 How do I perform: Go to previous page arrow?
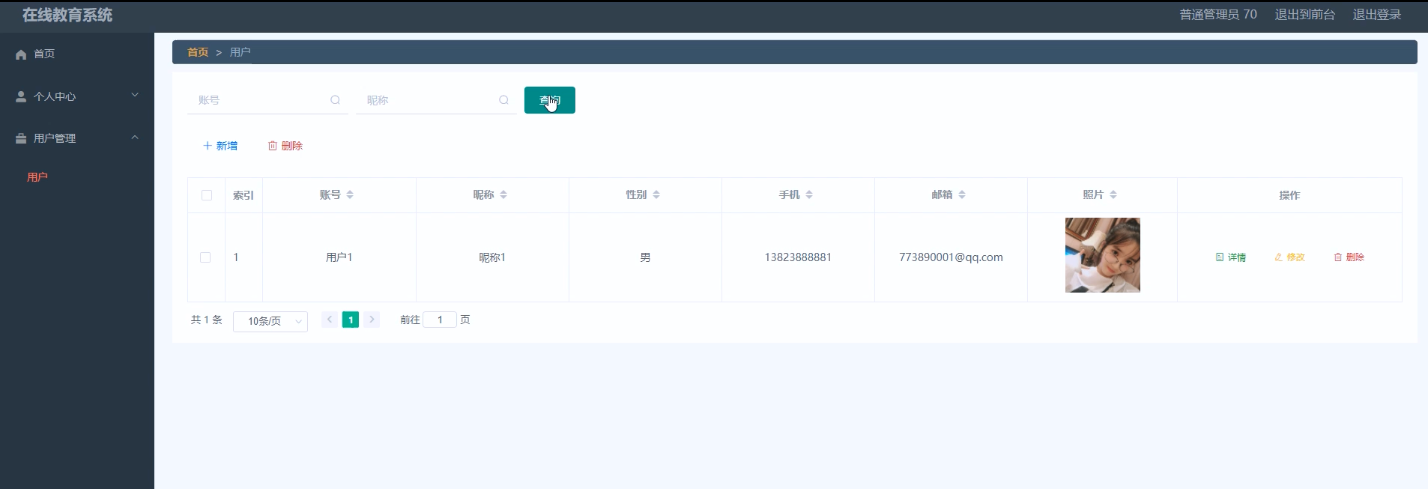tap(330, 320)
